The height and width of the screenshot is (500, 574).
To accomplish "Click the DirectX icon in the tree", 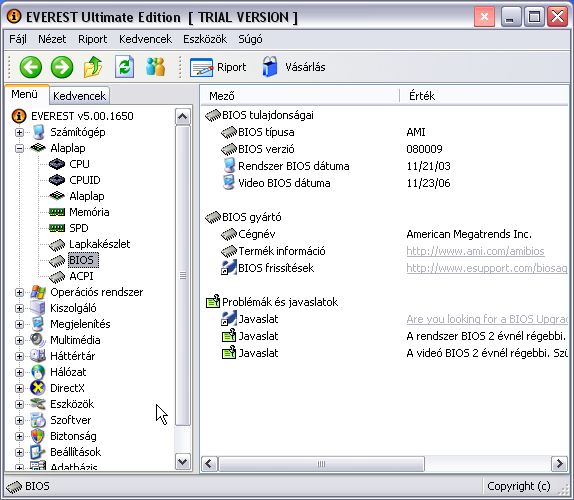I will (x=38, y=388).
